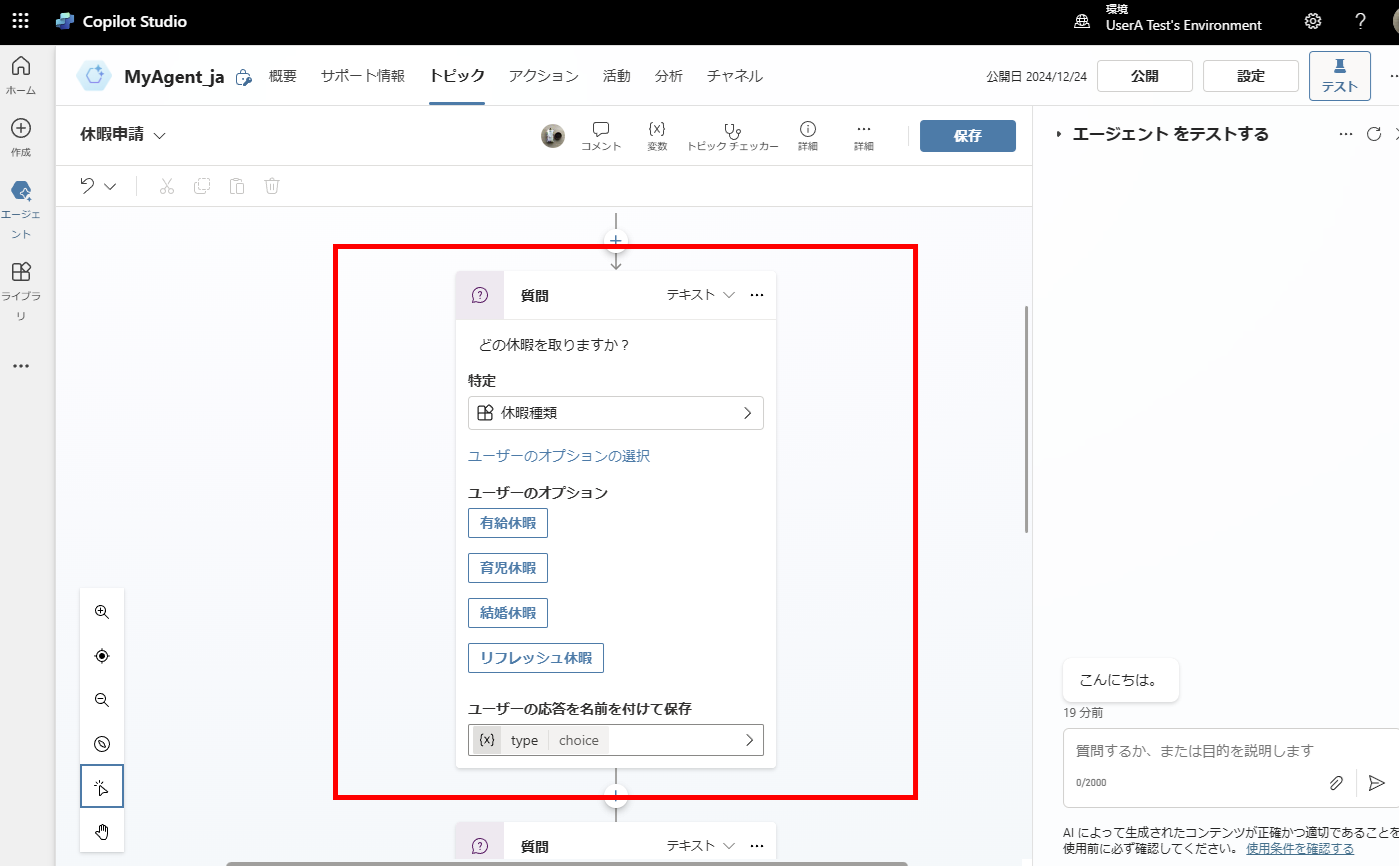This screenshot has height=866, width=1399.
Task: Click the minimap toggle icon on canvas toolbar
Action: pos(101,743)
